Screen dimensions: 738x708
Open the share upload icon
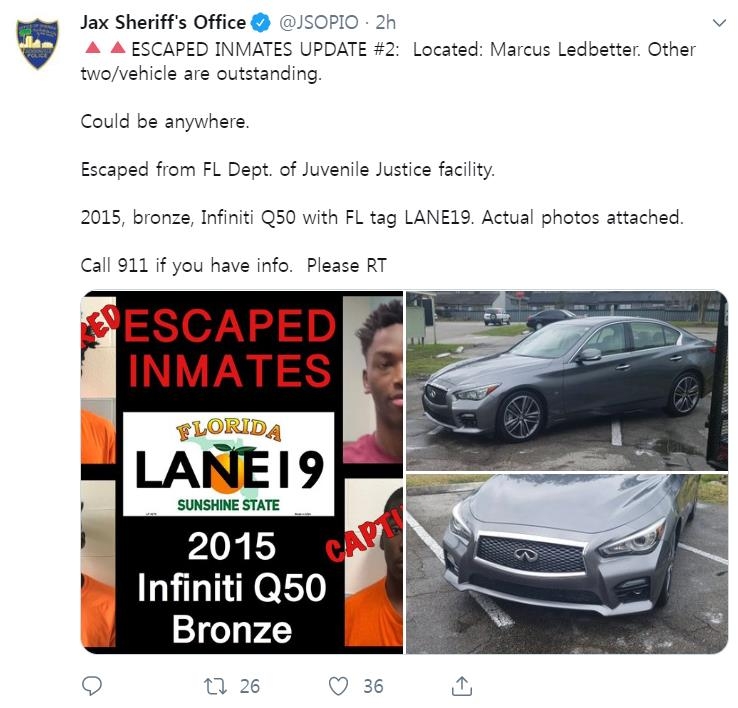(462, 686)
